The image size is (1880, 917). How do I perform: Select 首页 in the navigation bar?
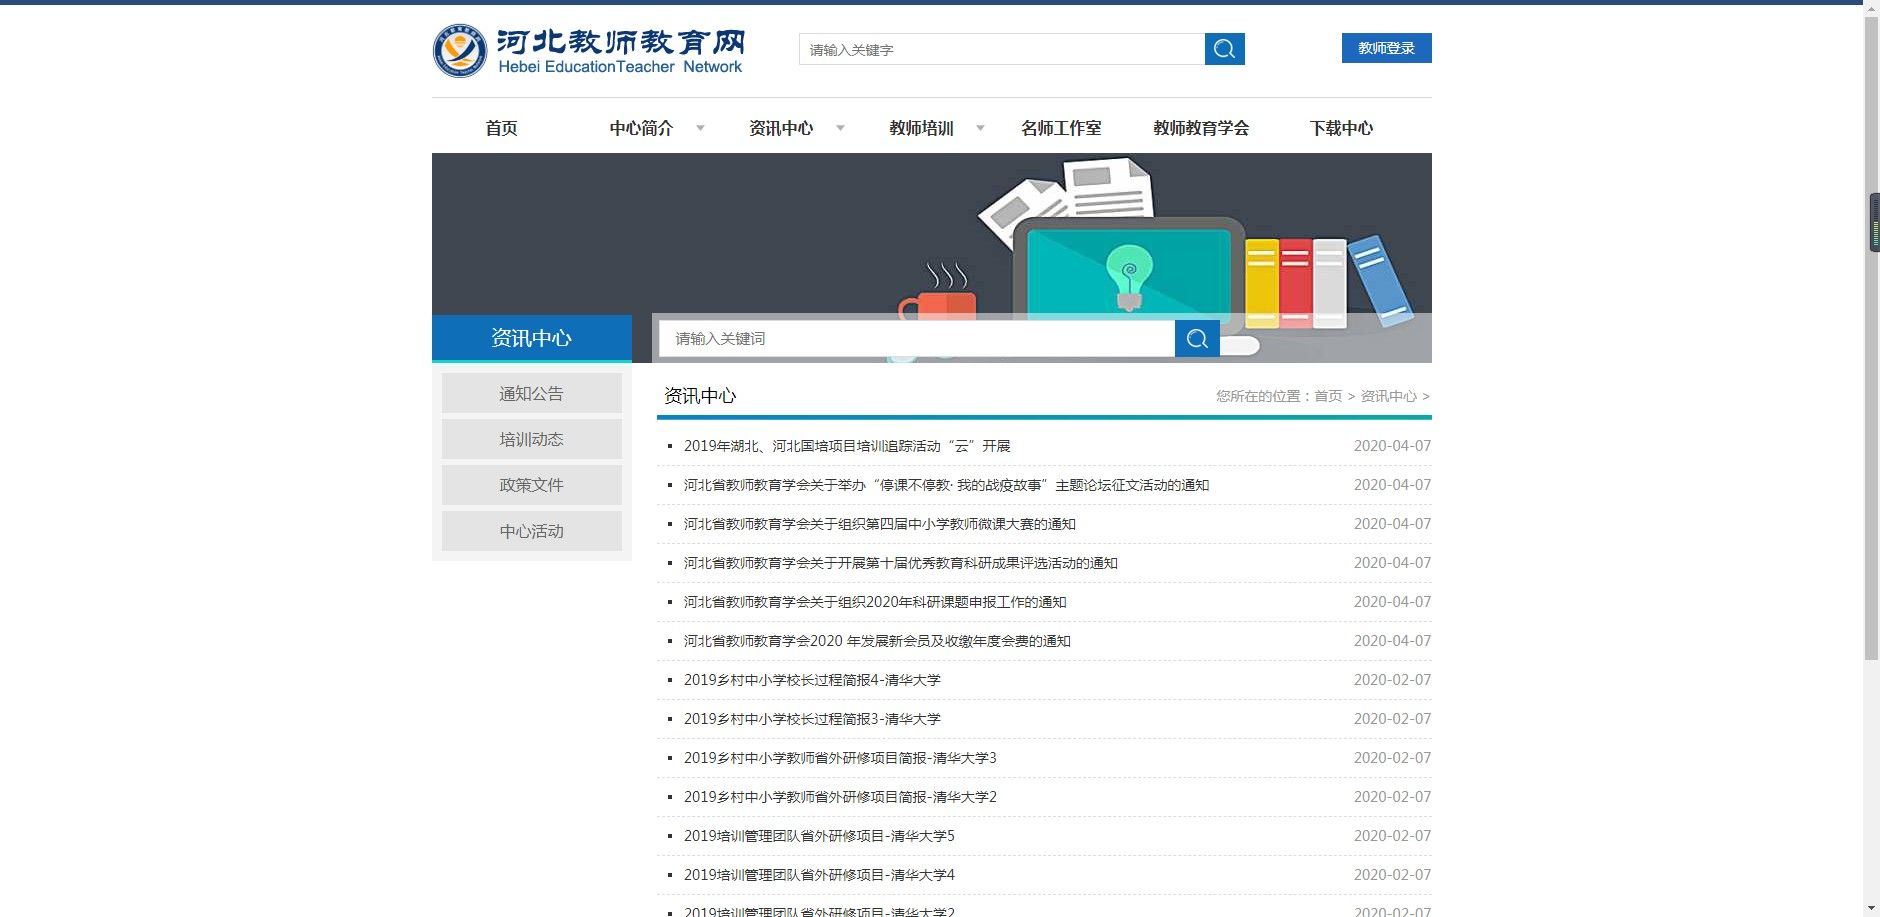click(x=501, y=127)
